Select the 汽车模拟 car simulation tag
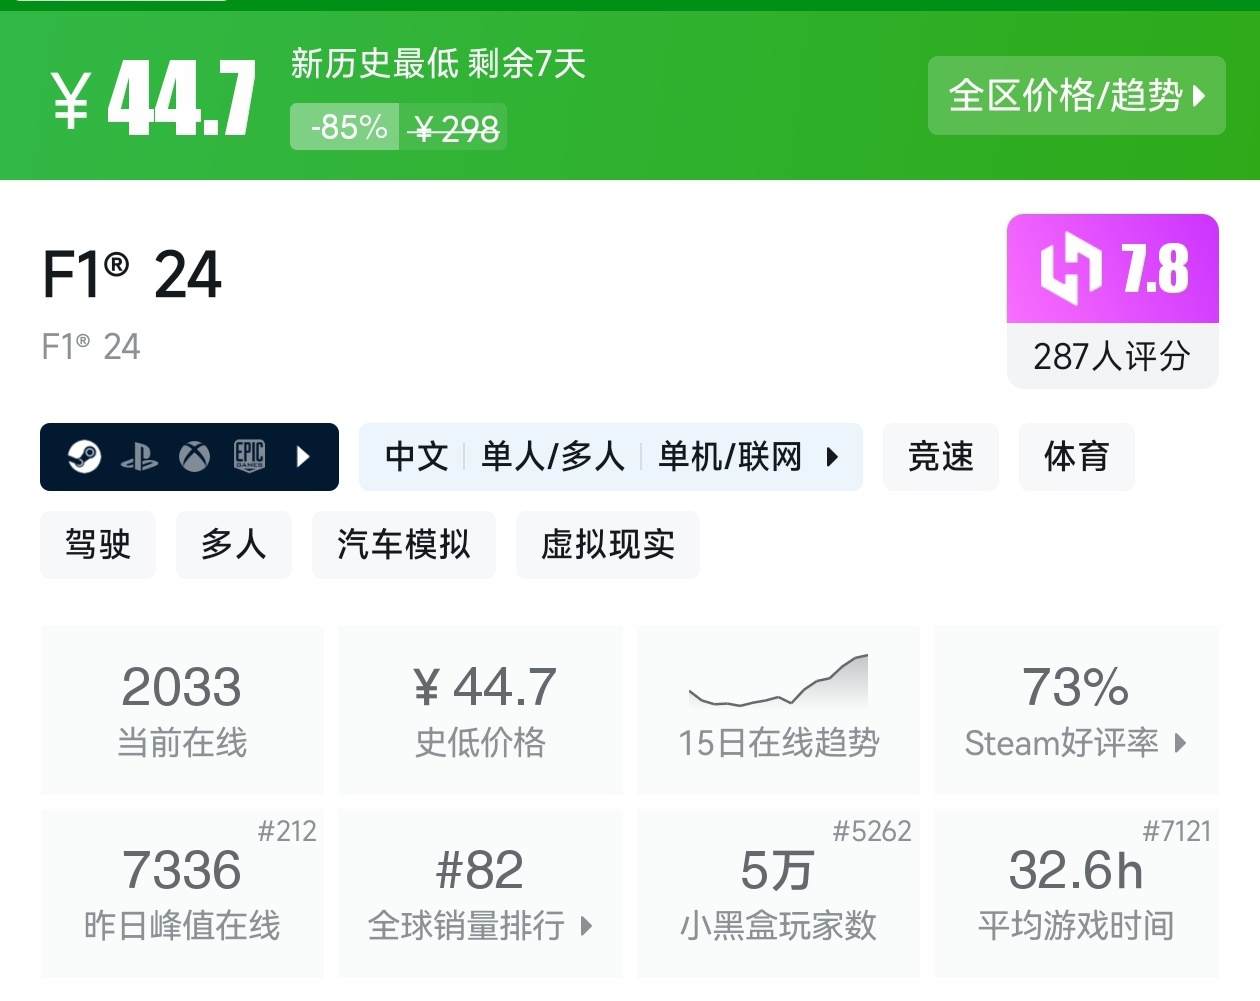1260x1001 pixels. [404, 545]
